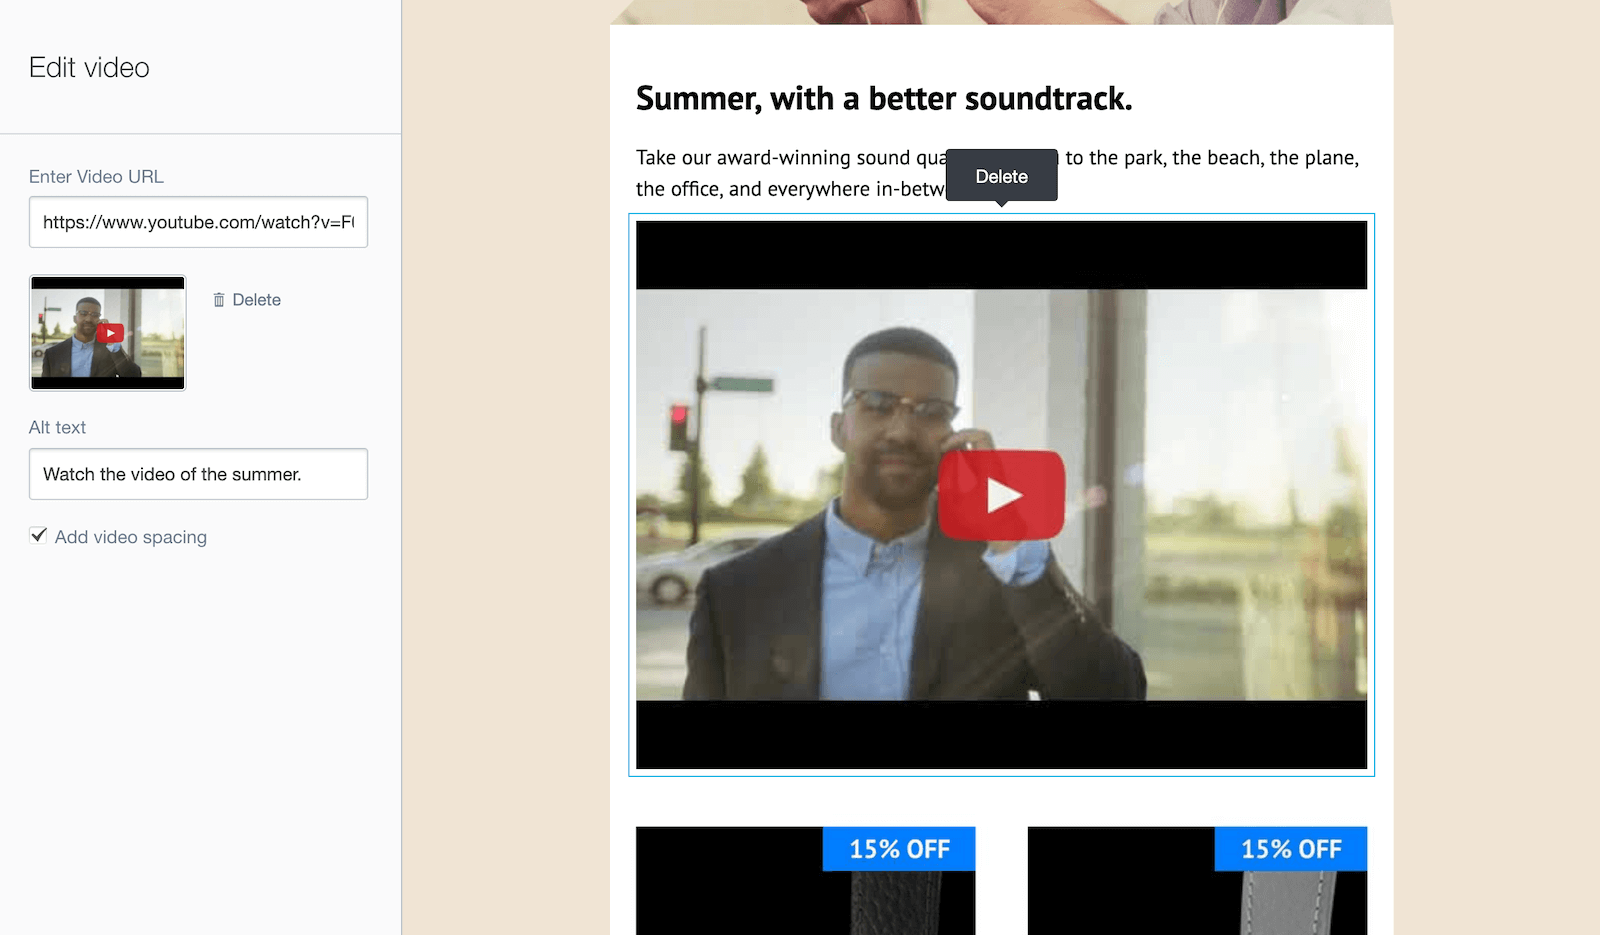The width and height of the screenshot is (1600, 935).
Task: Select the Enter Video URL input field
Action: coord(198,222)
